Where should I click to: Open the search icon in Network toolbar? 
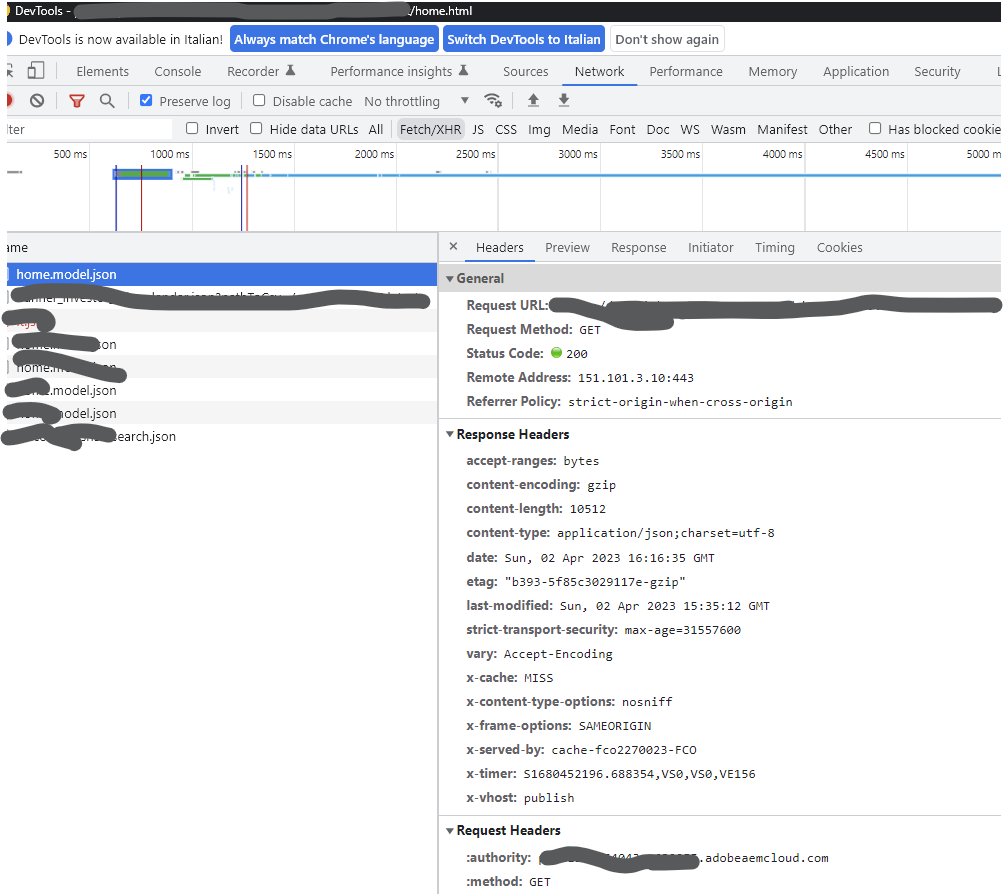pos(105,100)
